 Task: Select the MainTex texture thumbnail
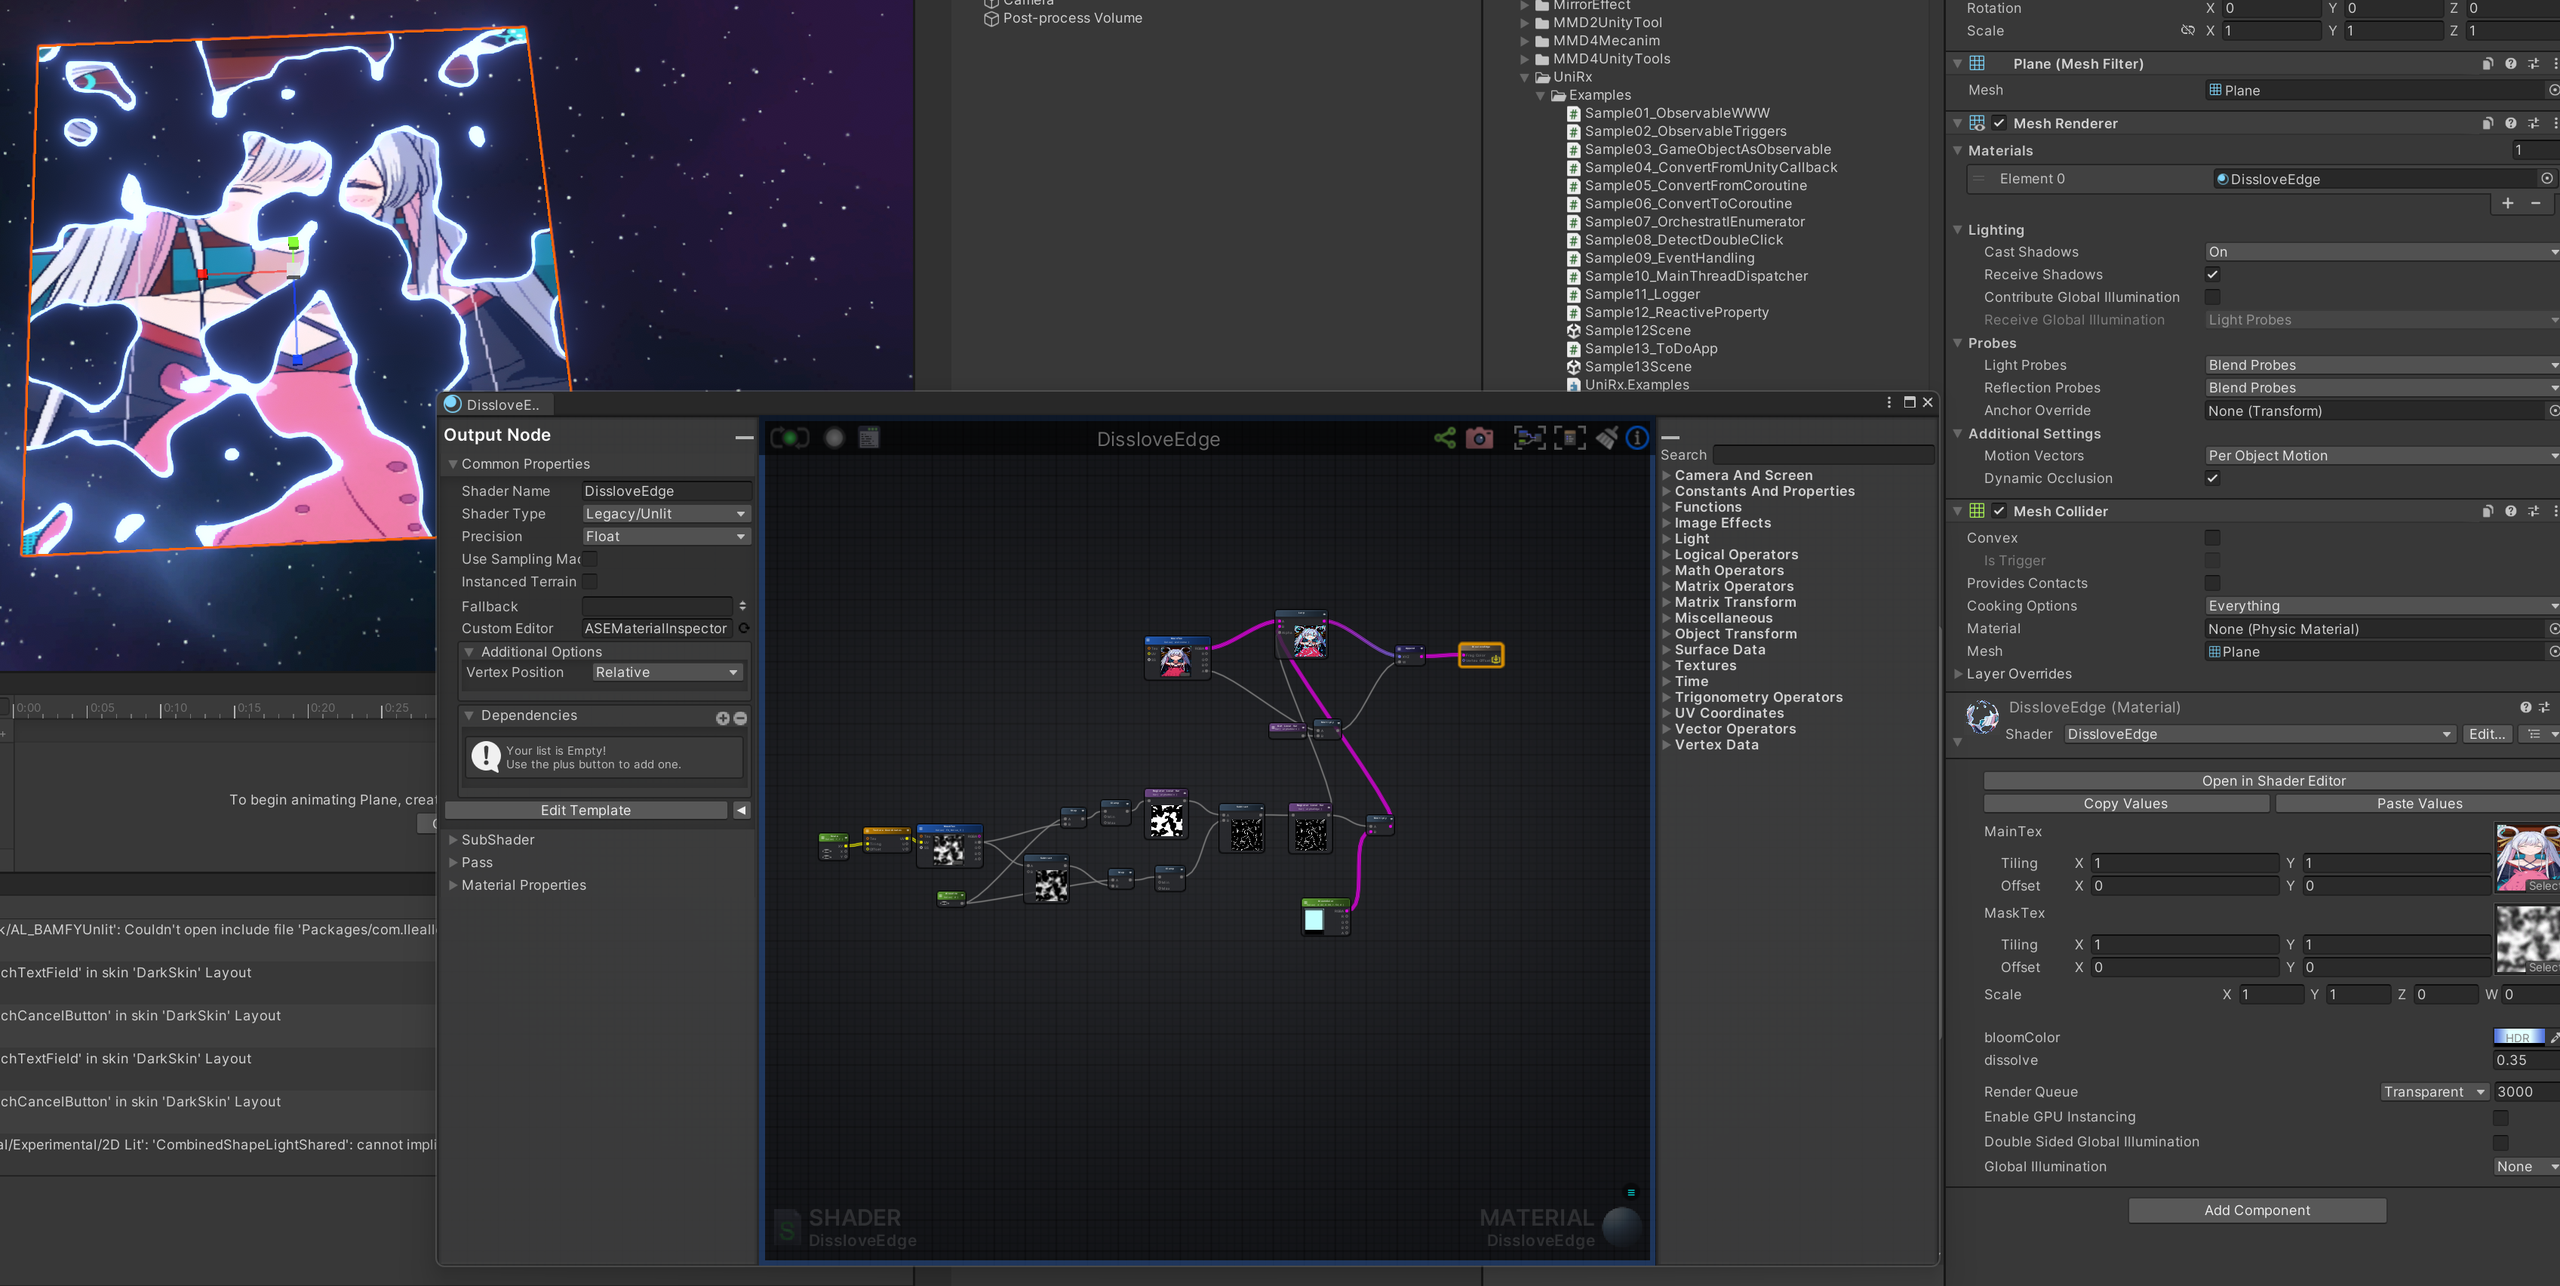pyautogui.click(x=2527, y=858)
